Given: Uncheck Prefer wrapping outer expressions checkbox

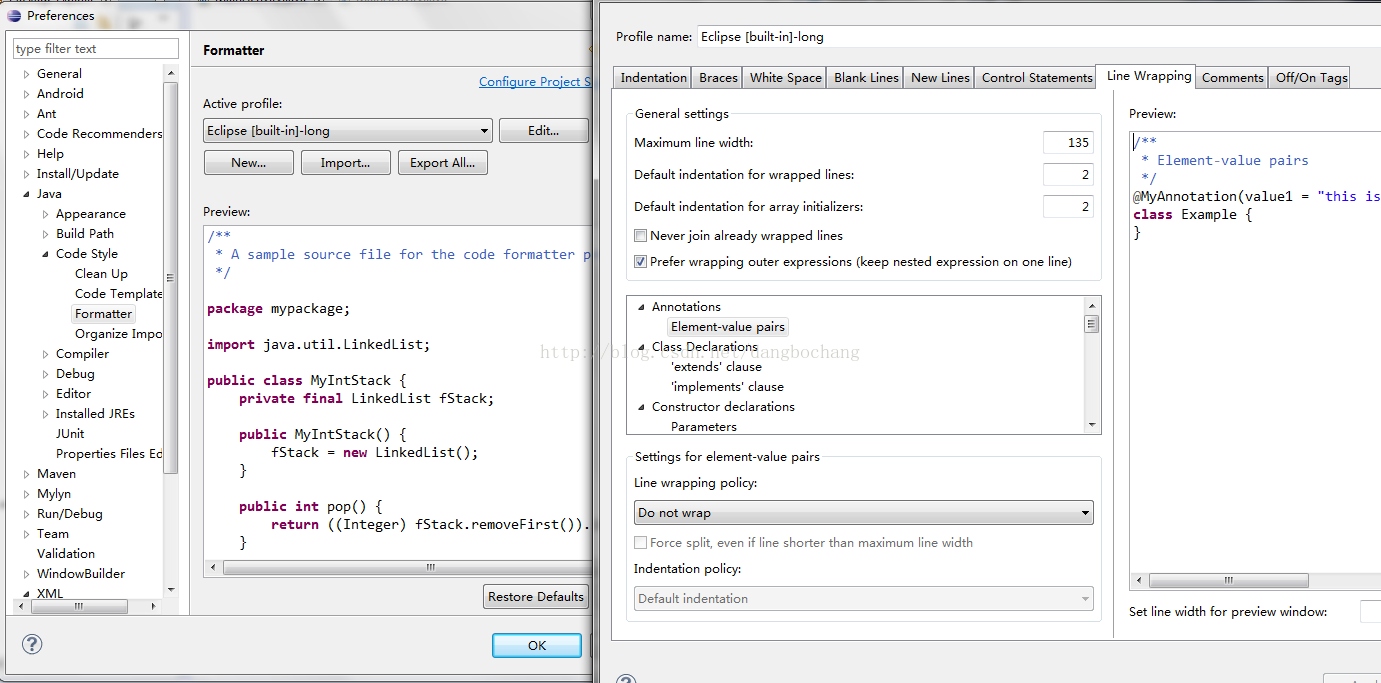Looking at the screenshot, I should [640, 262].
